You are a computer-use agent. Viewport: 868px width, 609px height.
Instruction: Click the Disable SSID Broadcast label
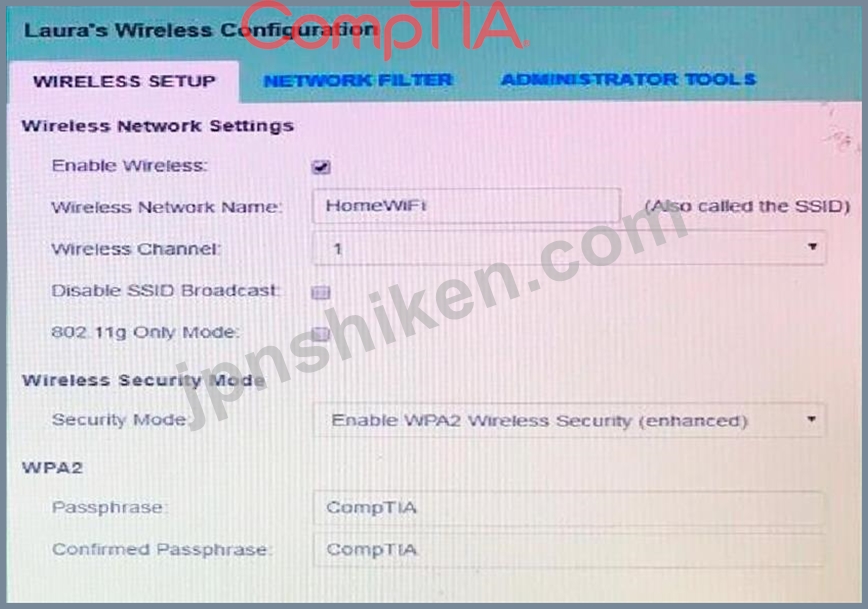pyautogui.click(x=166, y=291)
